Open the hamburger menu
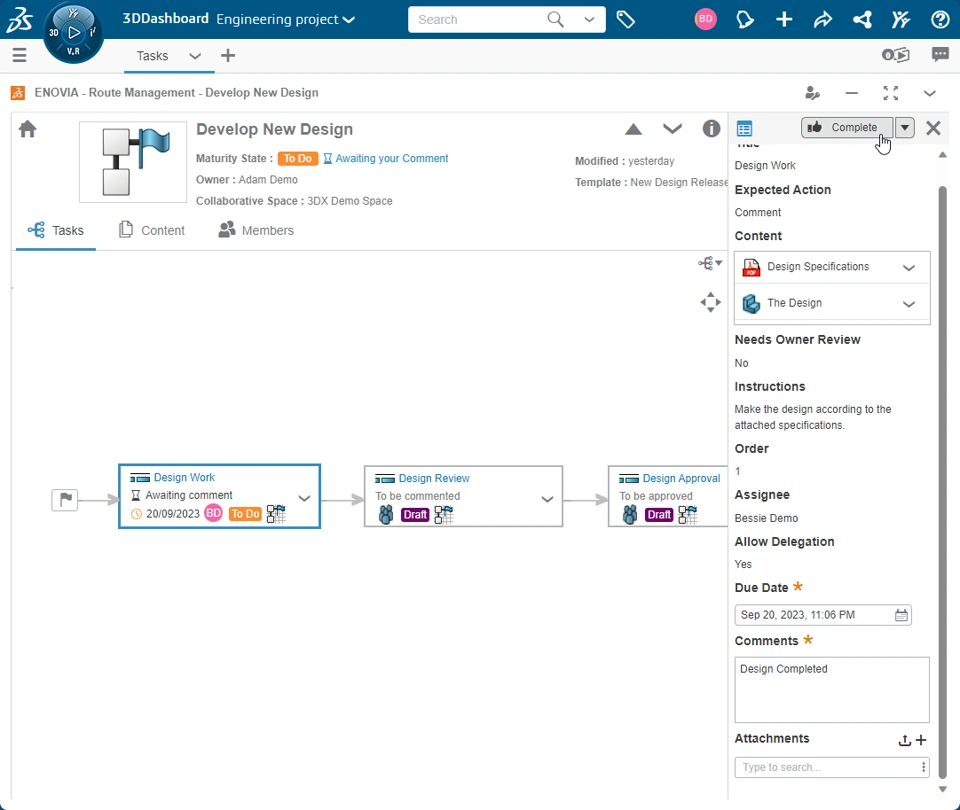Viewport: 960px width, 810px height. (20, 55)
